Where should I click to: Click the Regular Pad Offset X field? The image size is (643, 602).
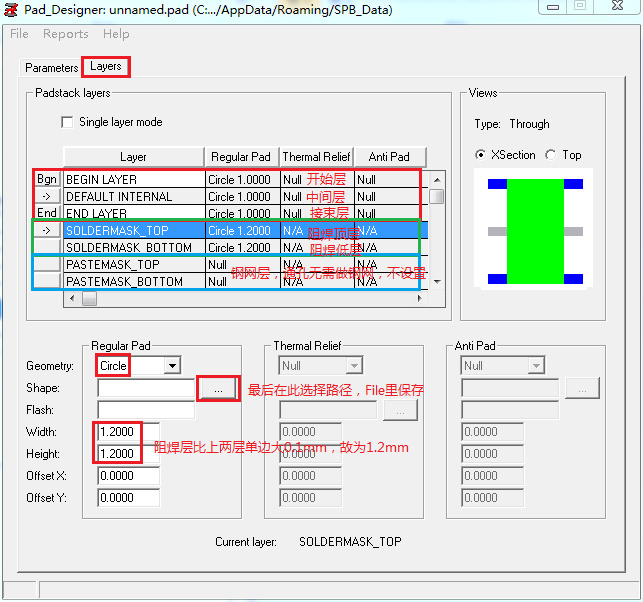(x=129, y=476)
